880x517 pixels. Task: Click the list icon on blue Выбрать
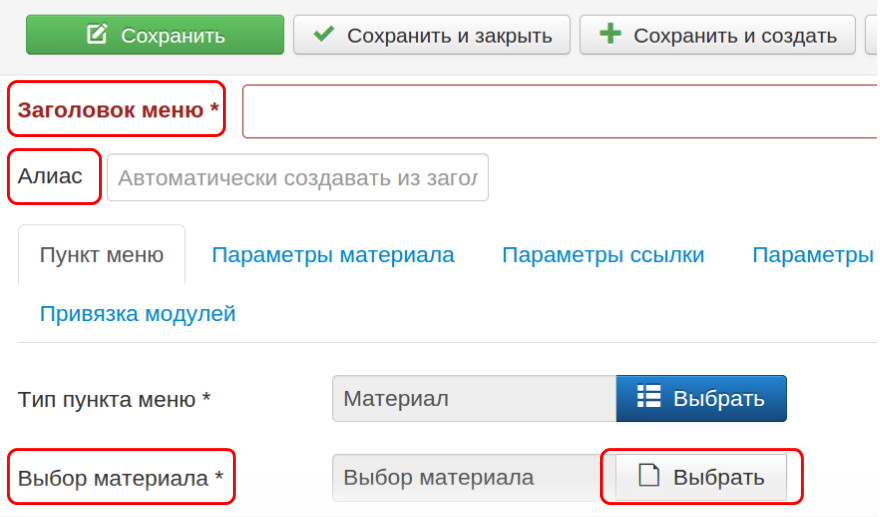click(649, 397)
